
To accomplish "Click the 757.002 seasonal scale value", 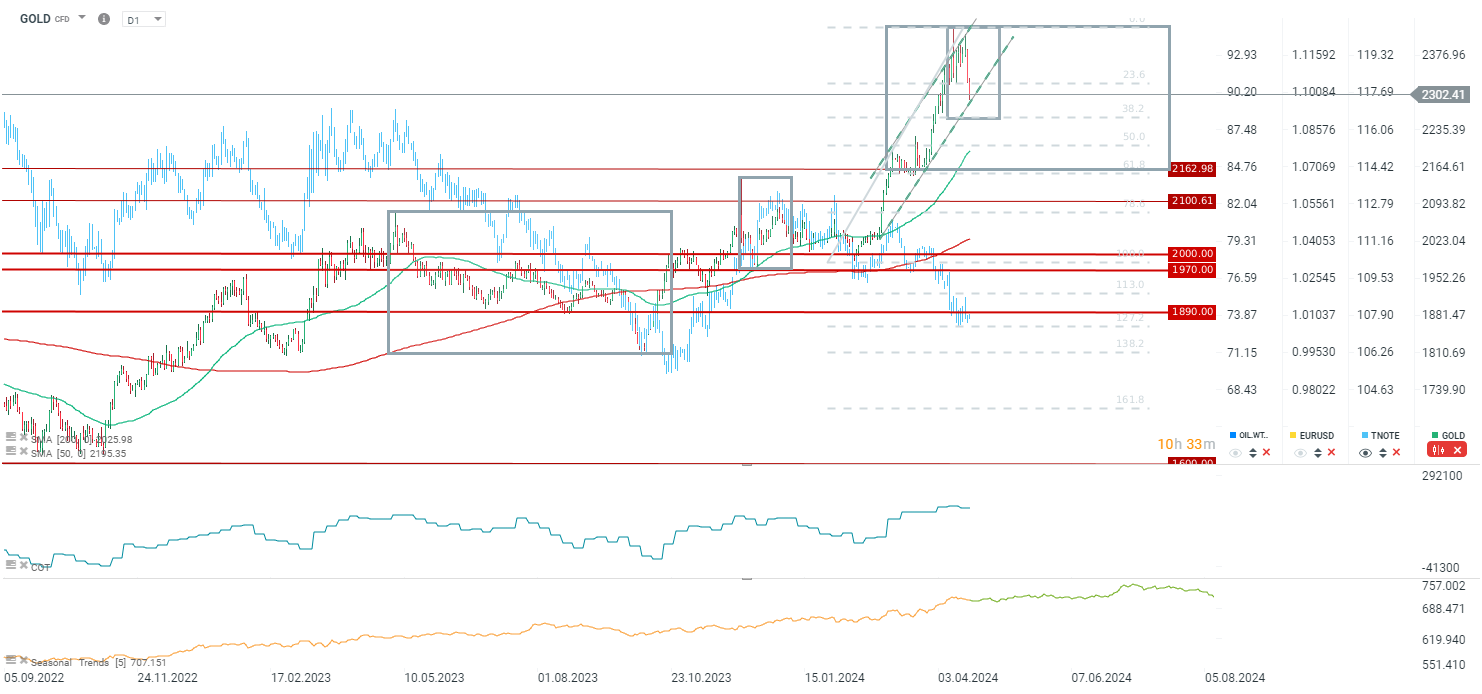I will pyautogui.click(x=1443, y=586).
